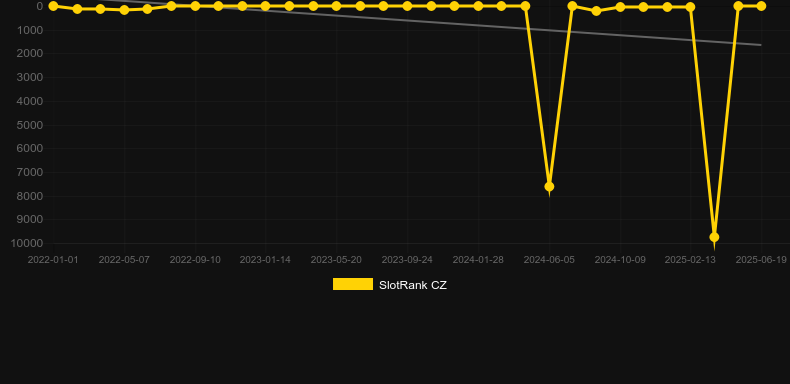Viewport: 790px width, 384px height.
Task: Click the last data point at 2025-06-19
Action: (x=761, y=6)
